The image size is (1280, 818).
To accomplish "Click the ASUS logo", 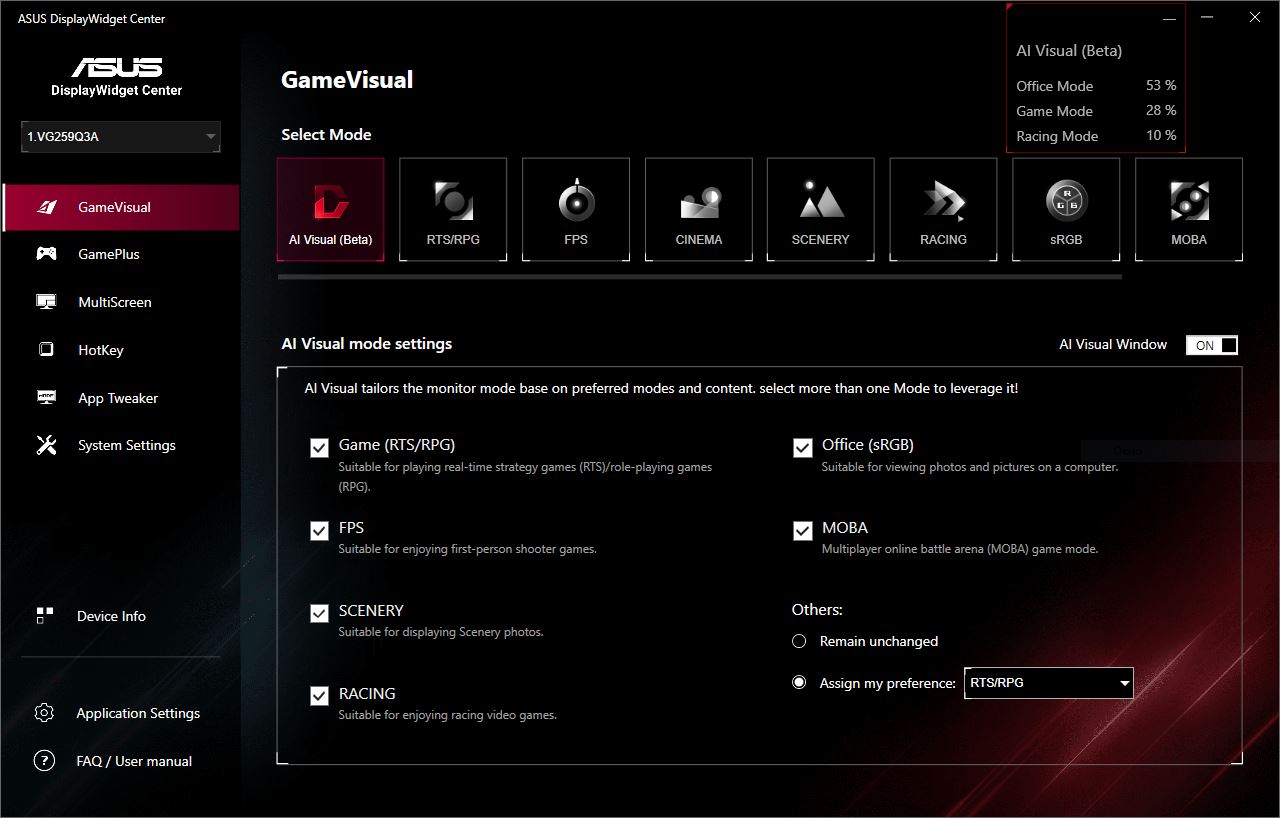I will point(117,67).
